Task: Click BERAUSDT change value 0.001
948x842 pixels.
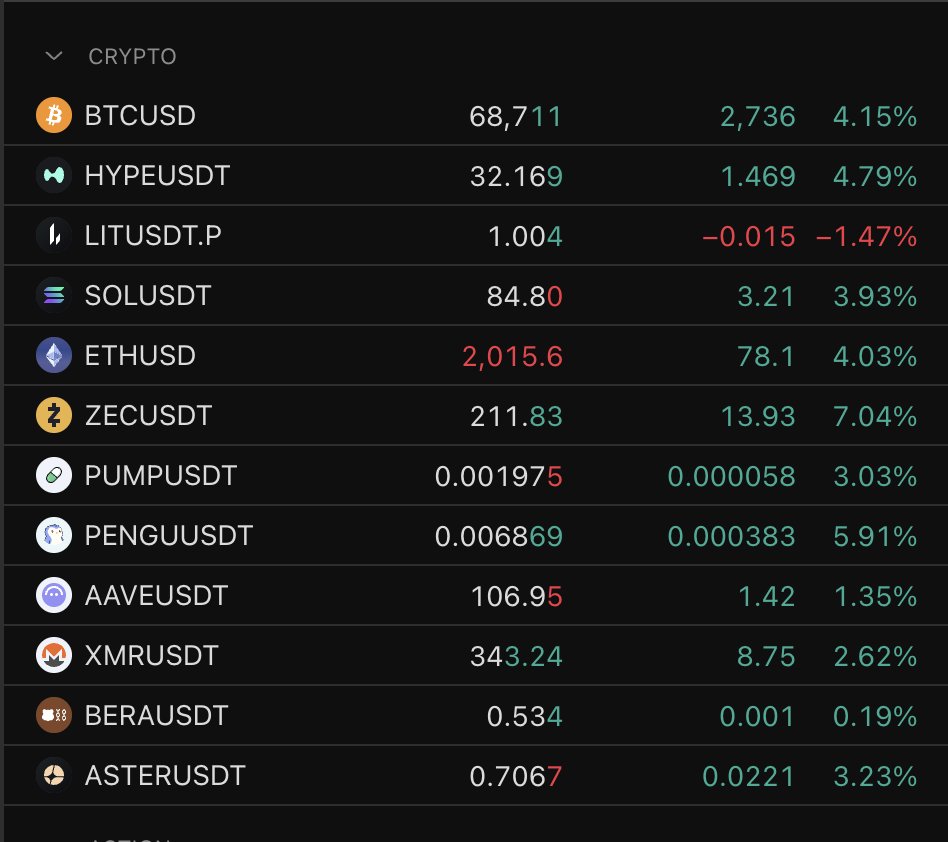Action: [x=757, y=716]
